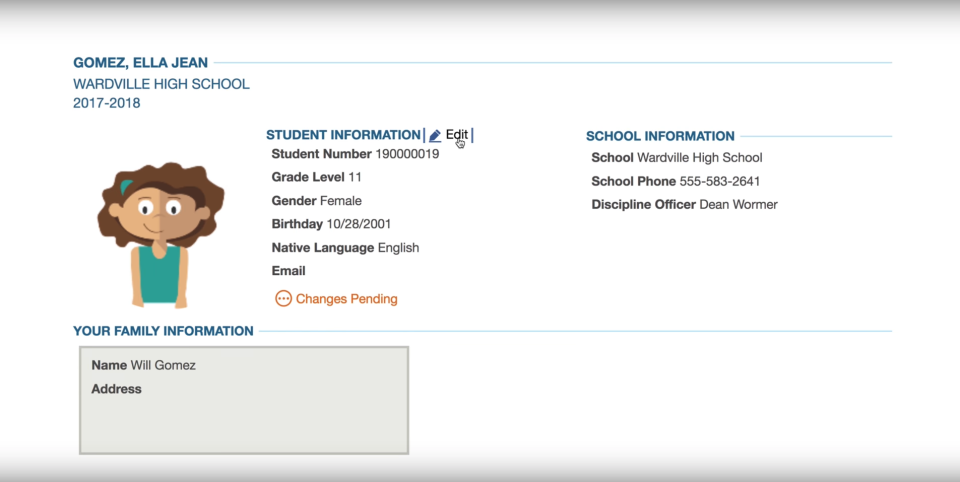Viewport: 960px width, 482px height.
Task: Click the Email label in Student Information
Action: 288,271
